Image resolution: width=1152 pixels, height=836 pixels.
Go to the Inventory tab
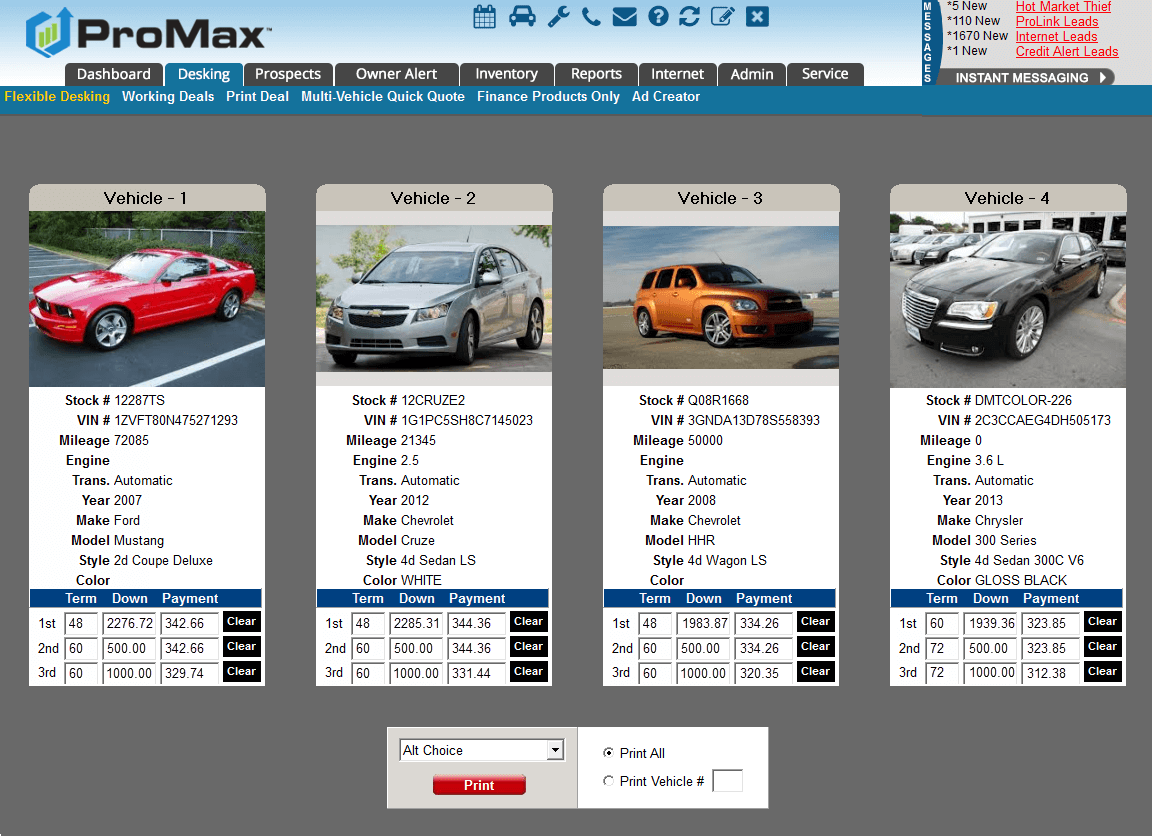(506, 74)
